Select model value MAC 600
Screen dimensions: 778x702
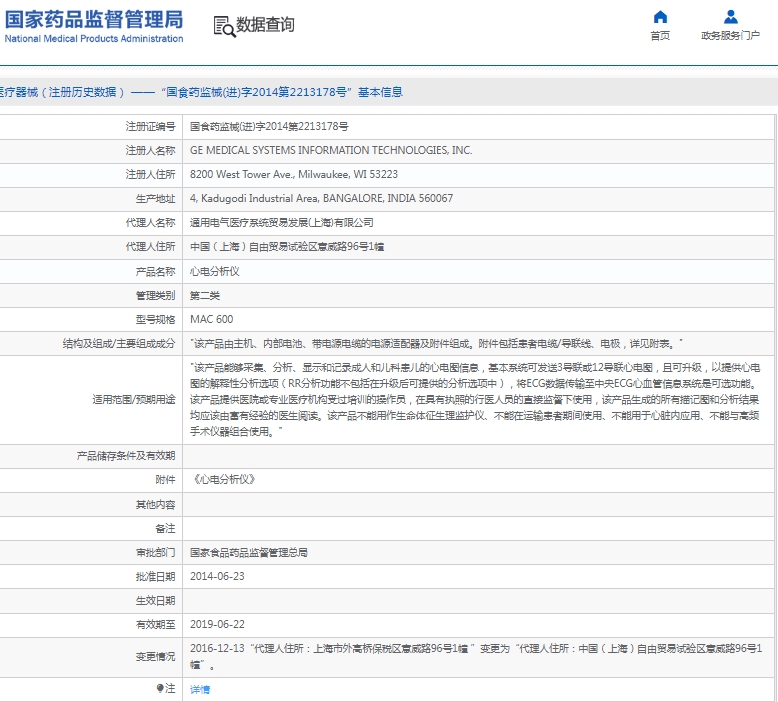pos(211,319)
